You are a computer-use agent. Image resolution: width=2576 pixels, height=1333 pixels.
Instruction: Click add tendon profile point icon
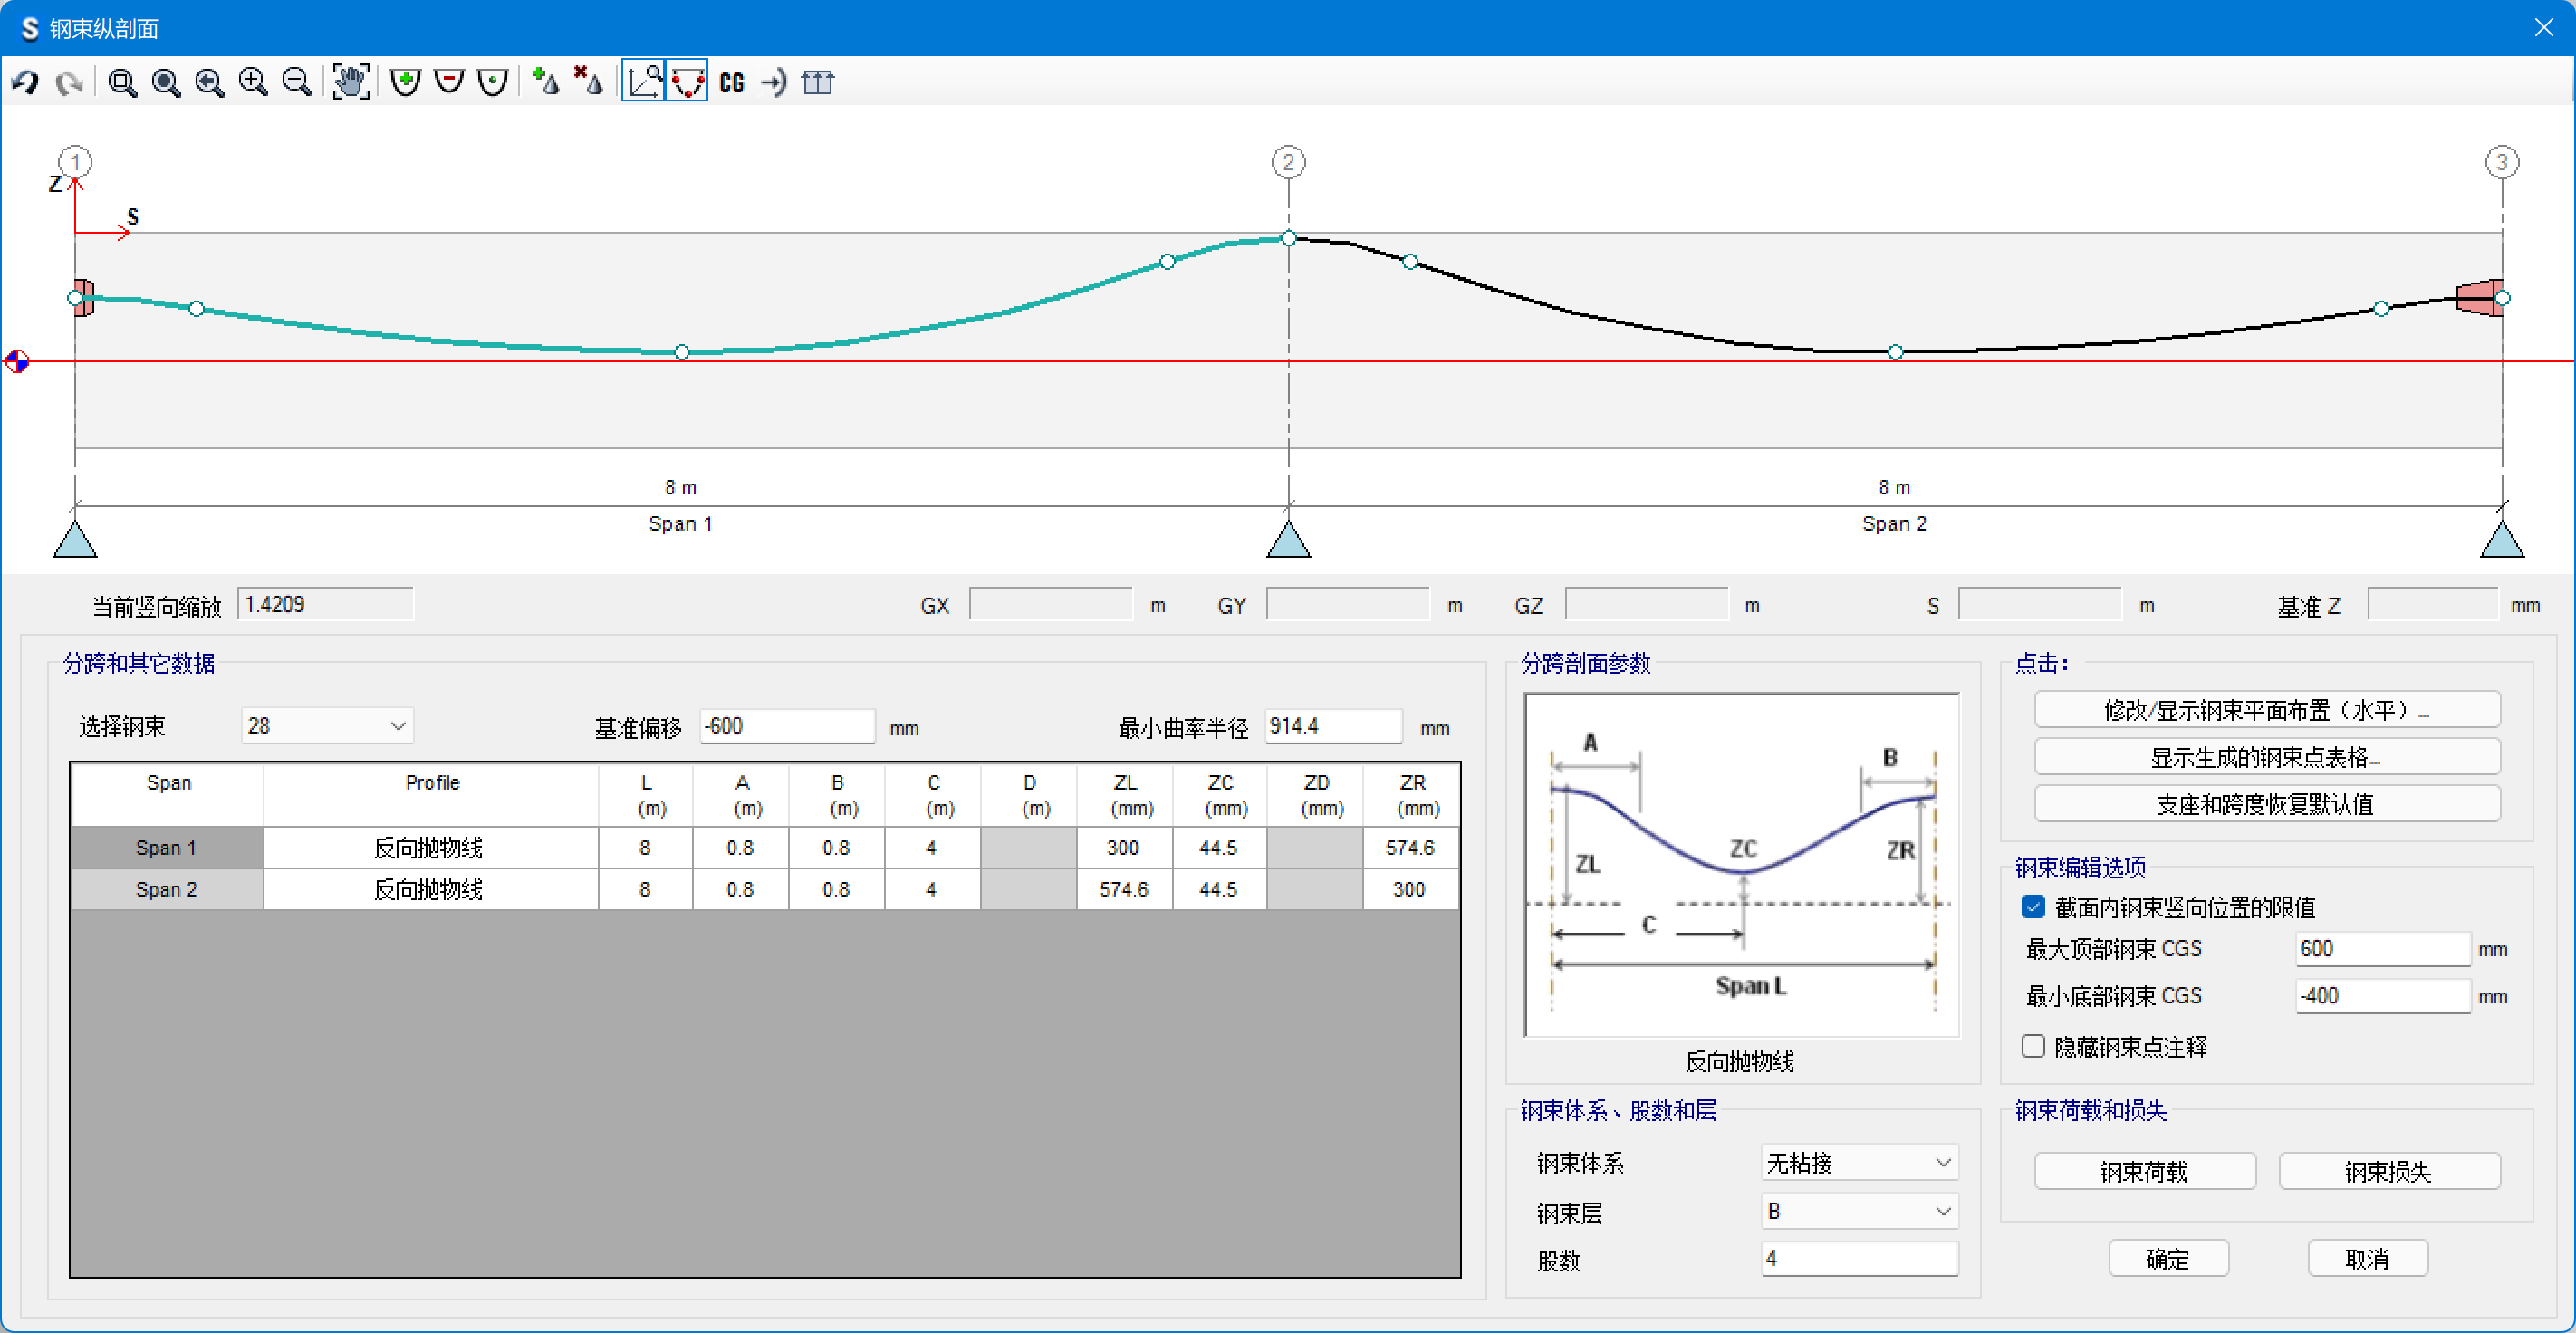(x=405, y=82)
